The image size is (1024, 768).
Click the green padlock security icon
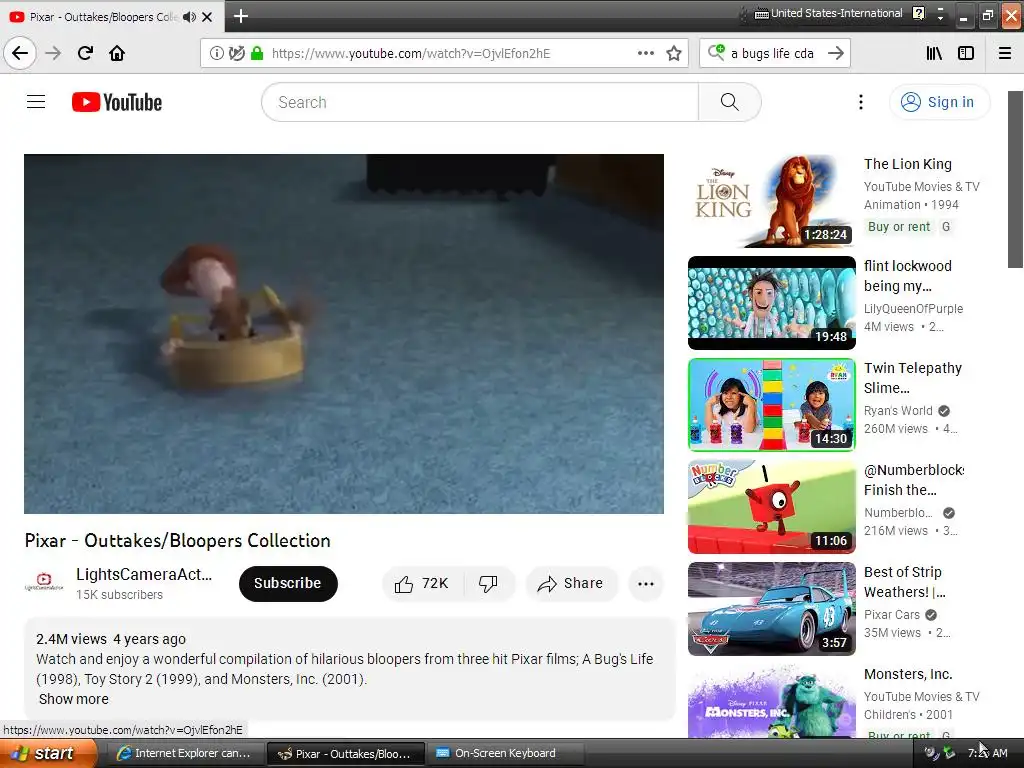pyautogui.click(x=257, y=54)
